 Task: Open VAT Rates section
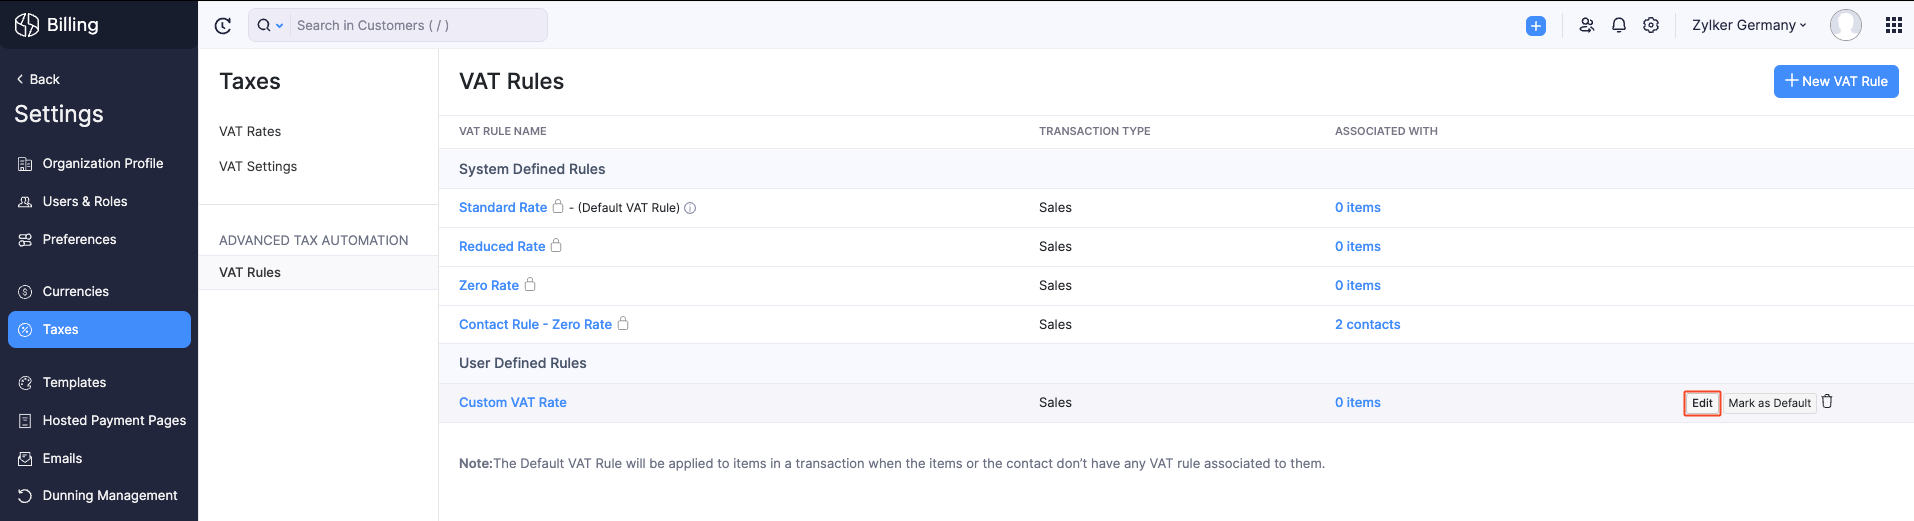click(250, 131)
